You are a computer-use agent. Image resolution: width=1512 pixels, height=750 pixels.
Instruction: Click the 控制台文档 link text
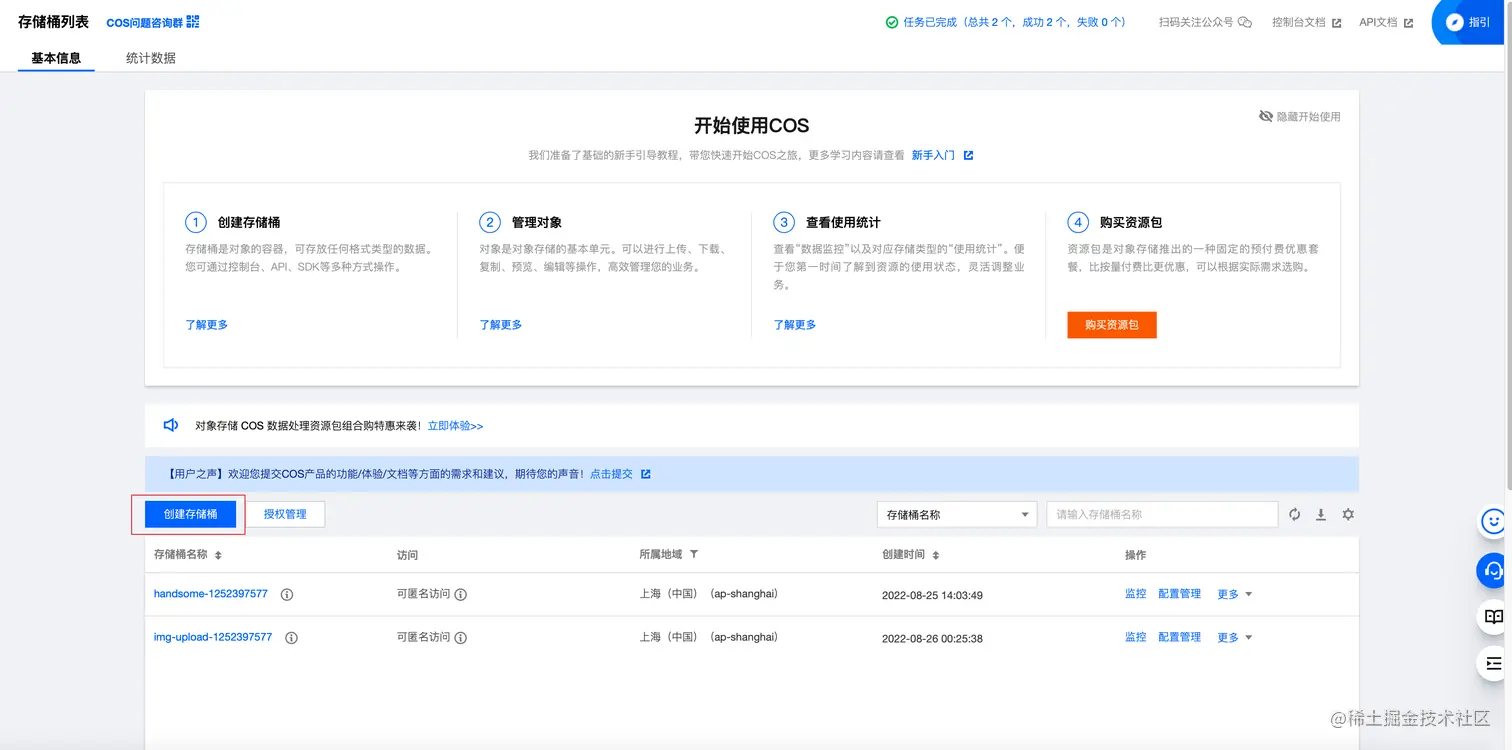1299,22
